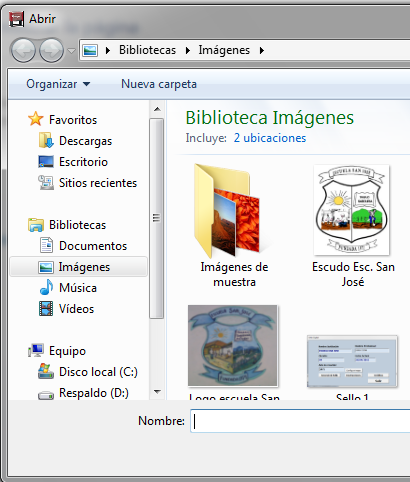Select the Sello 1 image thumbnail

pyautogui.click(x=352, y=361)
